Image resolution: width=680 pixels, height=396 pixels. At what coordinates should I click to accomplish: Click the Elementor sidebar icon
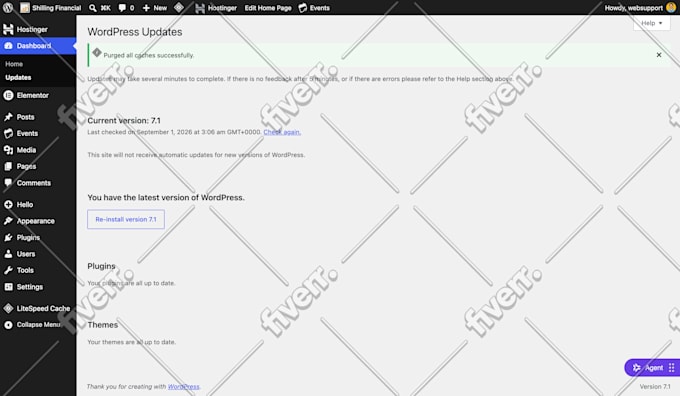8,95
